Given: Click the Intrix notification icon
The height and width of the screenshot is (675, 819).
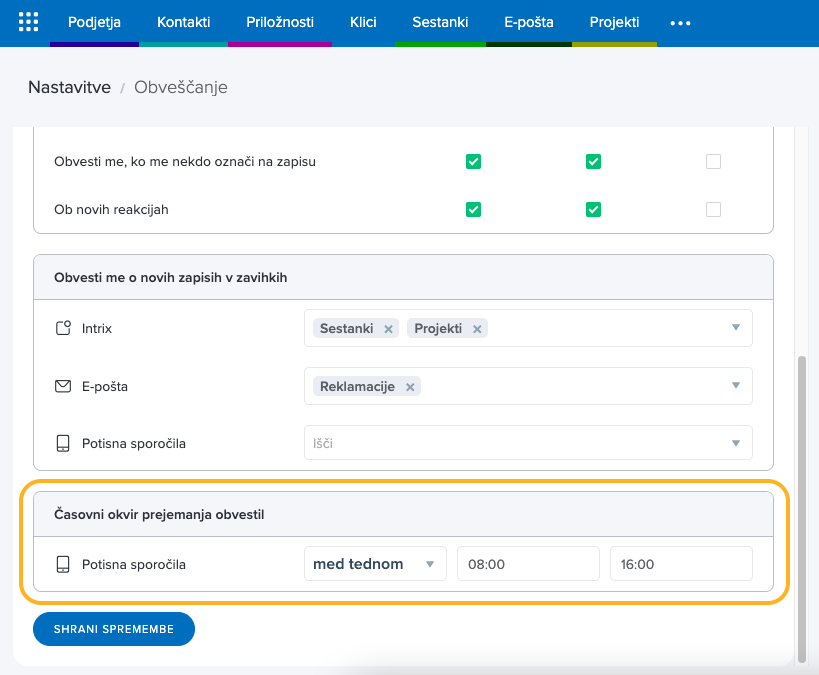Looking at the screenshot, I should (64, 328).
